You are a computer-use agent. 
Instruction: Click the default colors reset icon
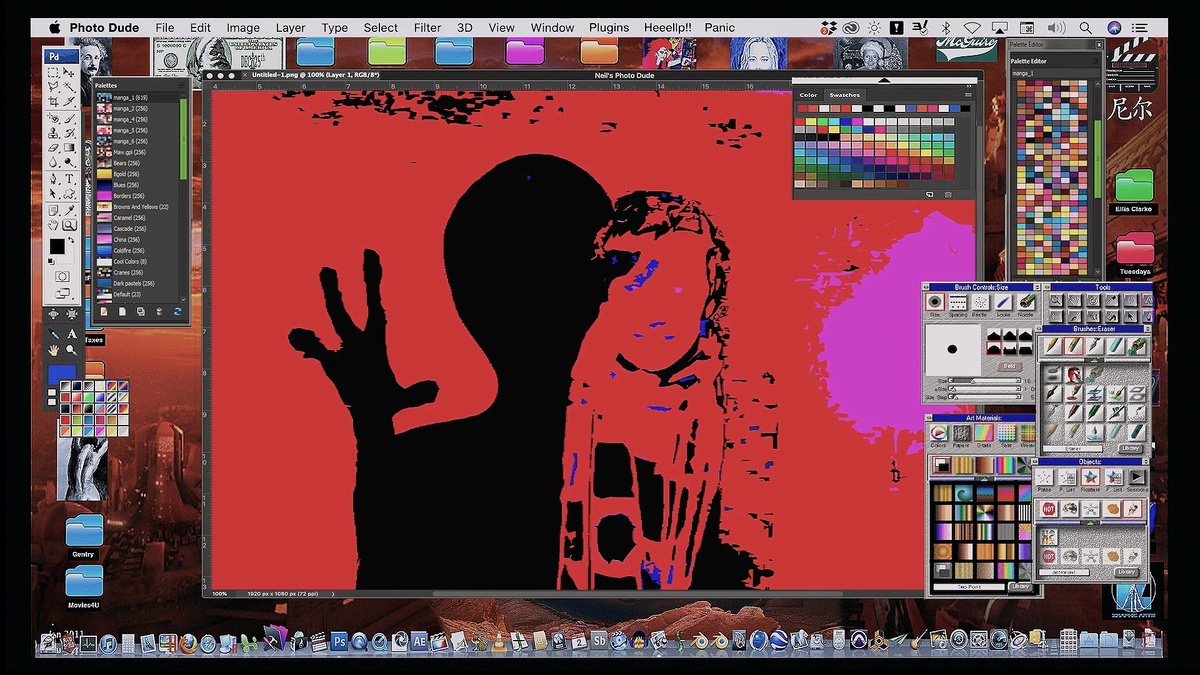(50, 261)
